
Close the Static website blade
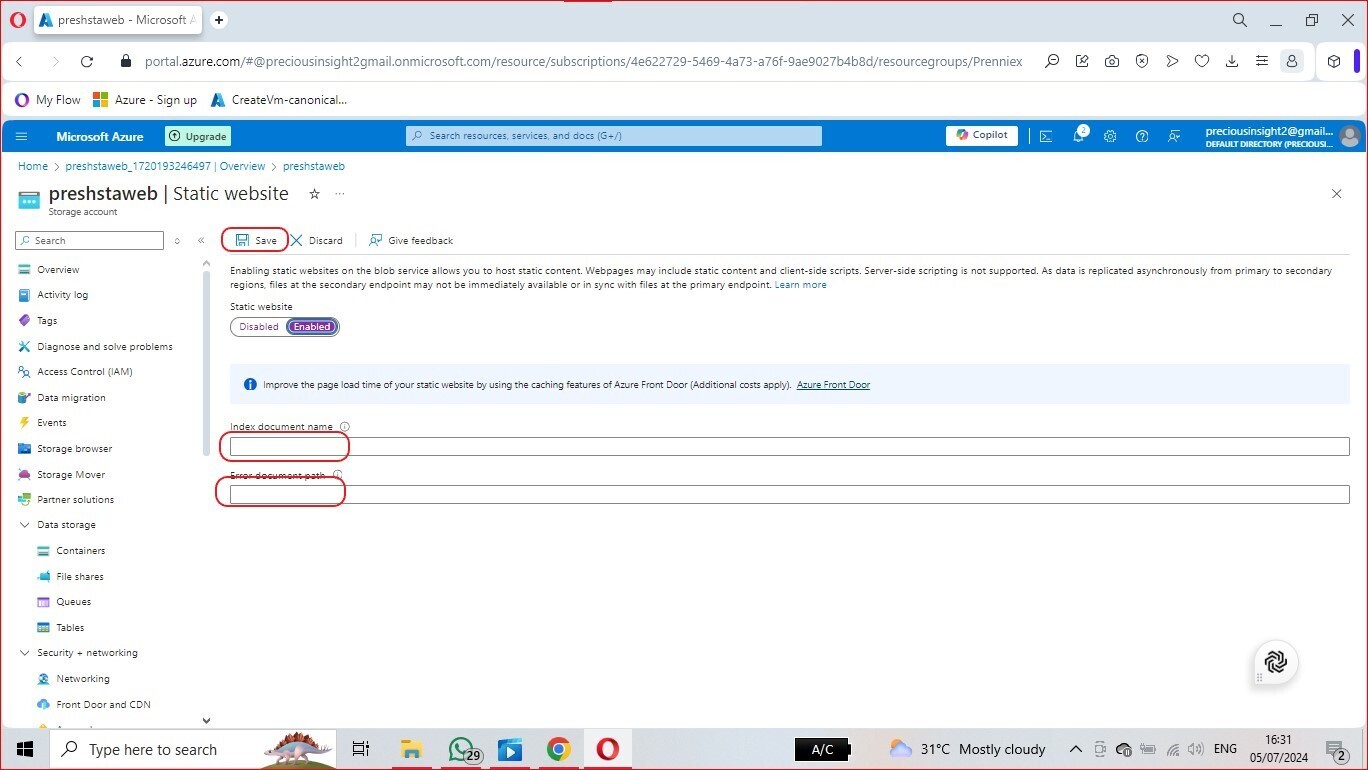(1336, 194)
